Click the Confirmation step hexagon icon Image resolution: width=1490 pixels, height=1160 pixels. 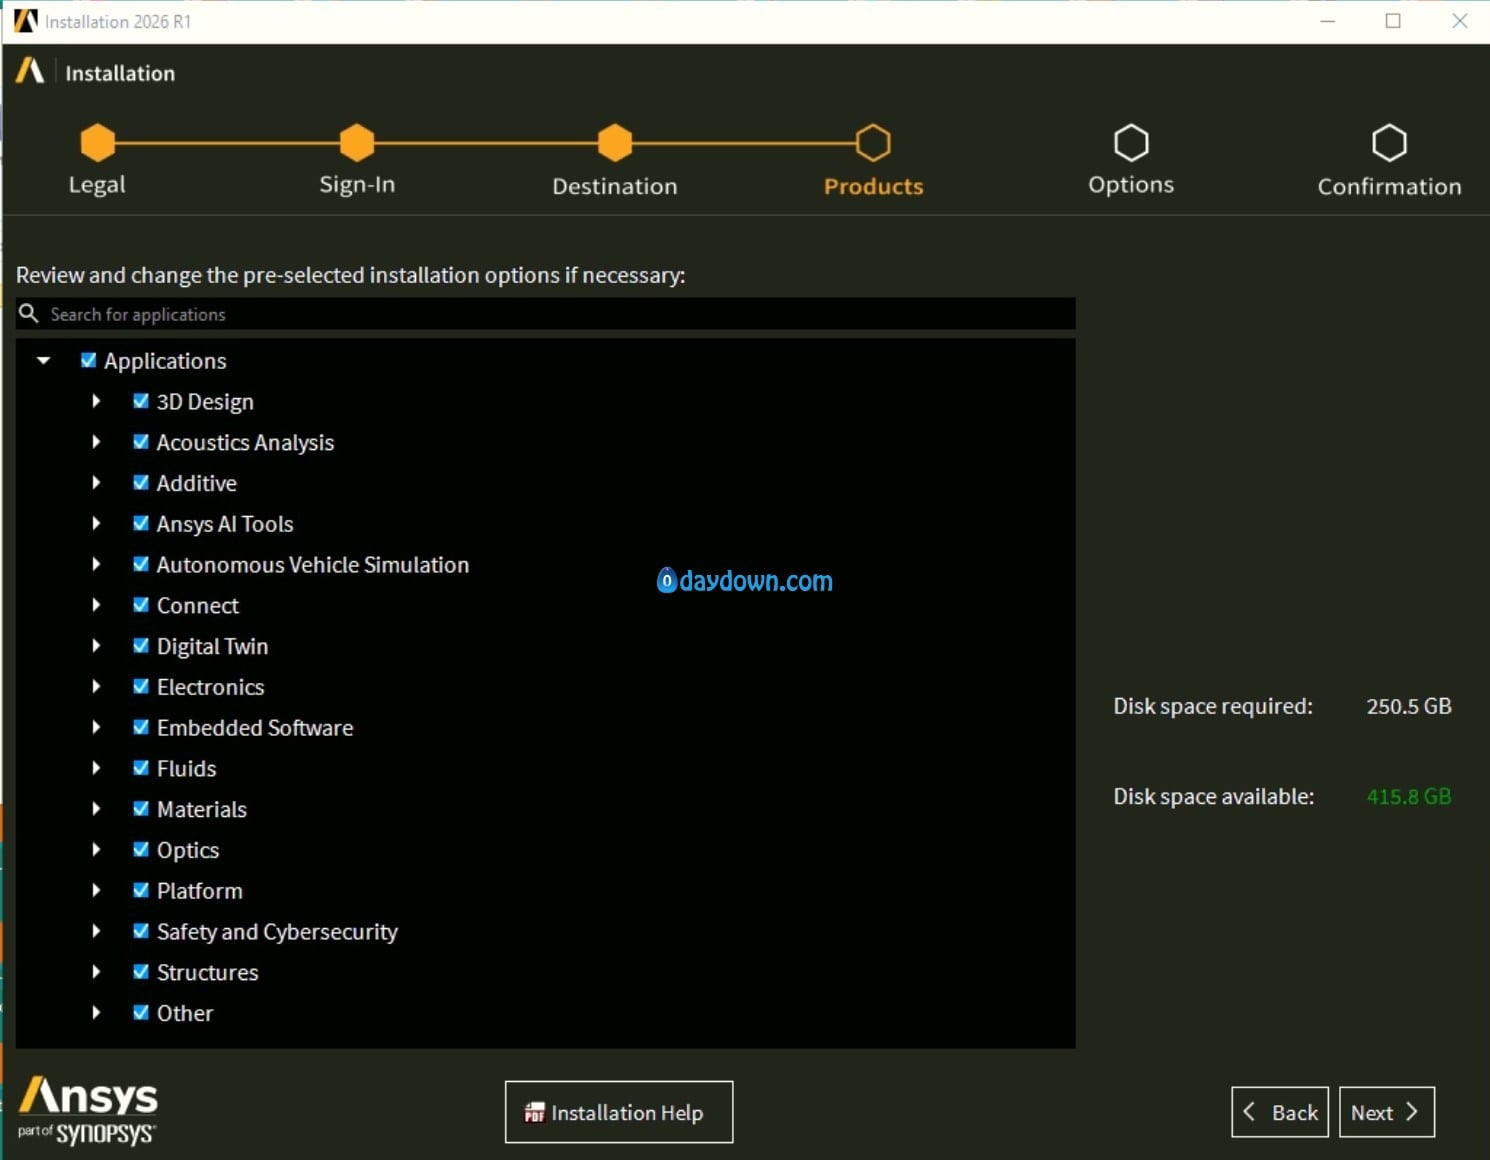(1389, 143)
